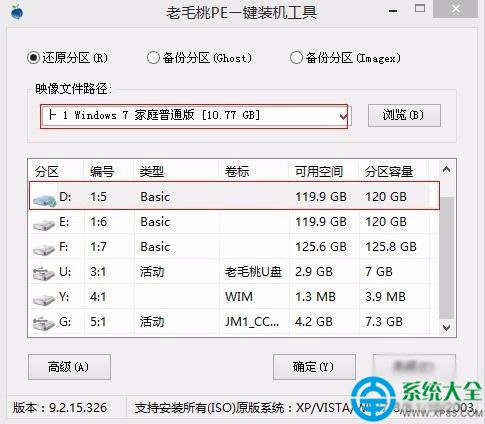The width and height of the screenshot is (485, 424).
Task: Open the image path dropdown arrow
Action: 343,116
